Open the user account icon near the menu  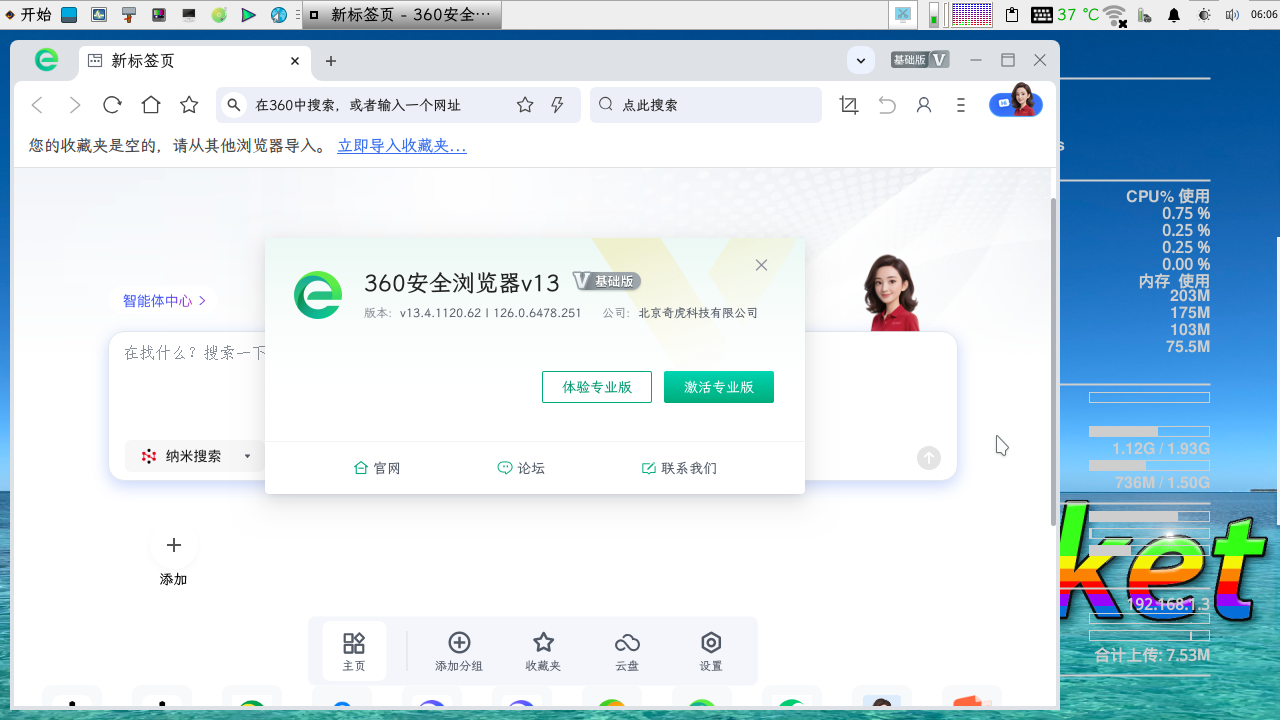(923, 104)
